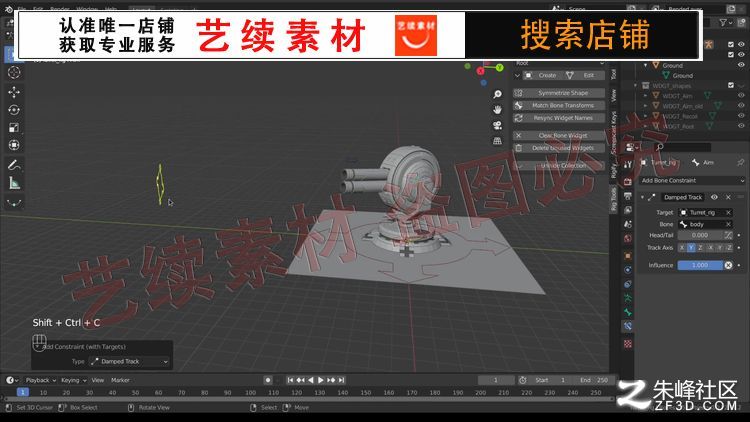Switch to the Rig Tools sidebar tab
This screenshot has width=750, height=422.
tap(613, 199)
